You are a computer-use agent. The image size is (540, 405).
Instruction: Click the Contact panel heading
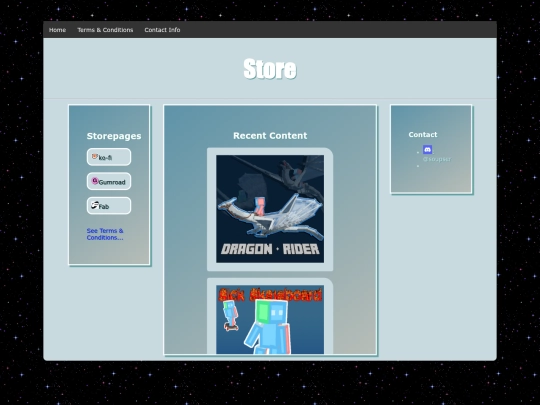coord(423,135)
